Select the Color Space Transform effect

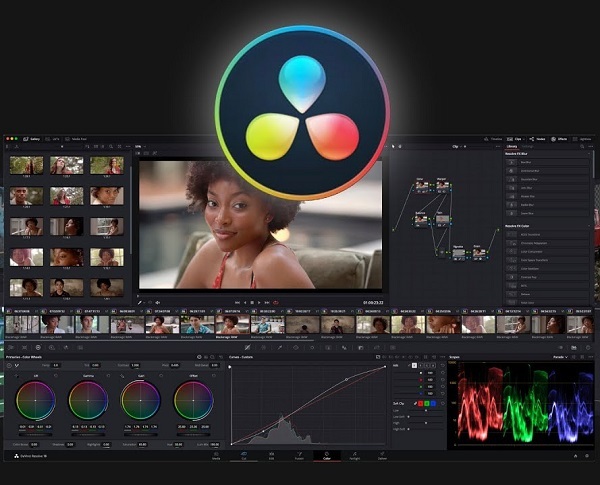point(548,260)
